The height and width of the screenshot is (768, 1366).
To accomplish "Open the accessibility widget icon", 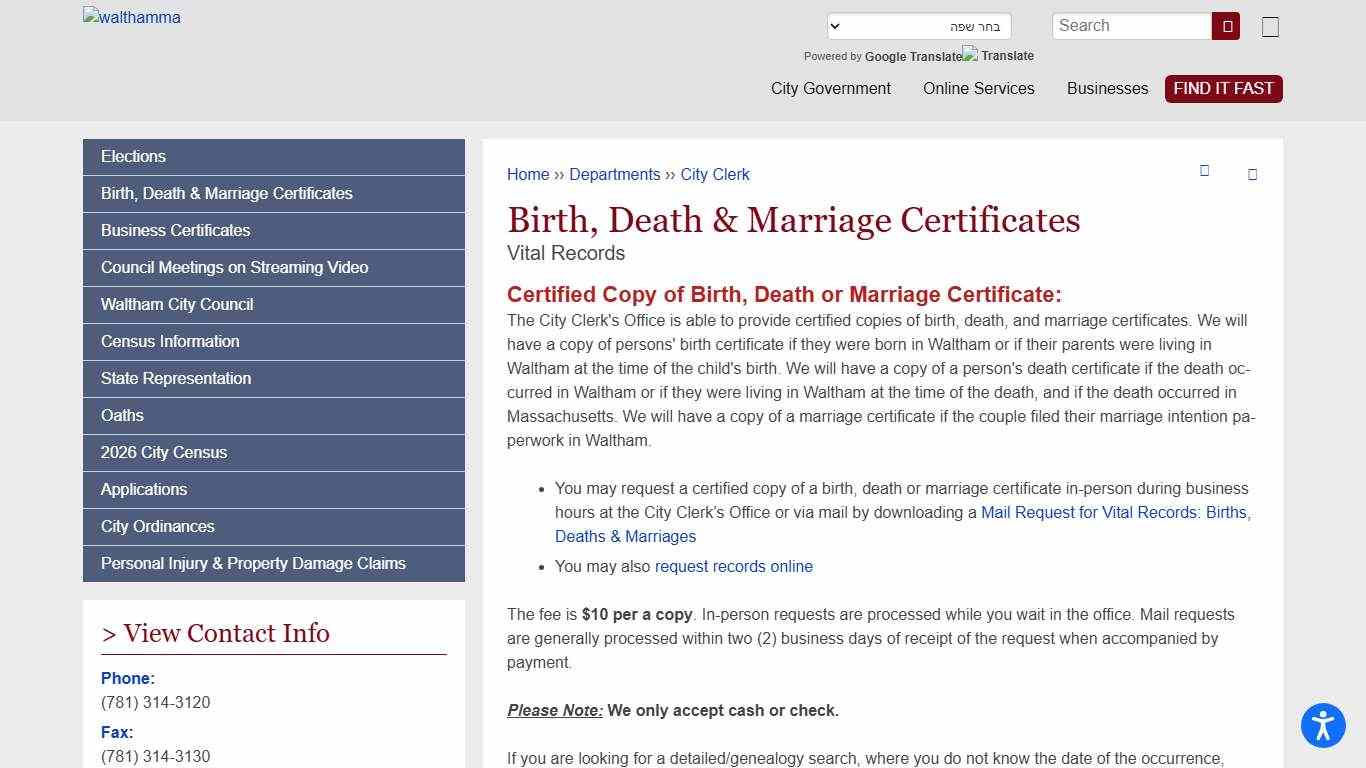I will pos(1322,726).
